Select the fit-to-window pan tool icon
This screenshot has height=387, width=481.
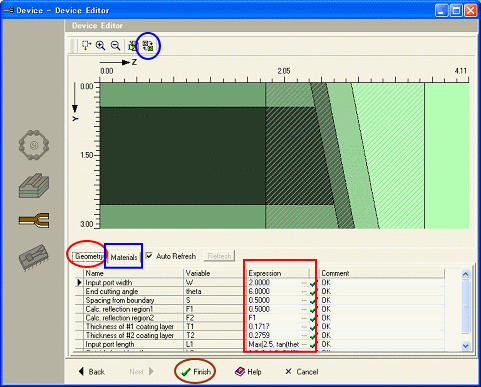click(86, 45)
